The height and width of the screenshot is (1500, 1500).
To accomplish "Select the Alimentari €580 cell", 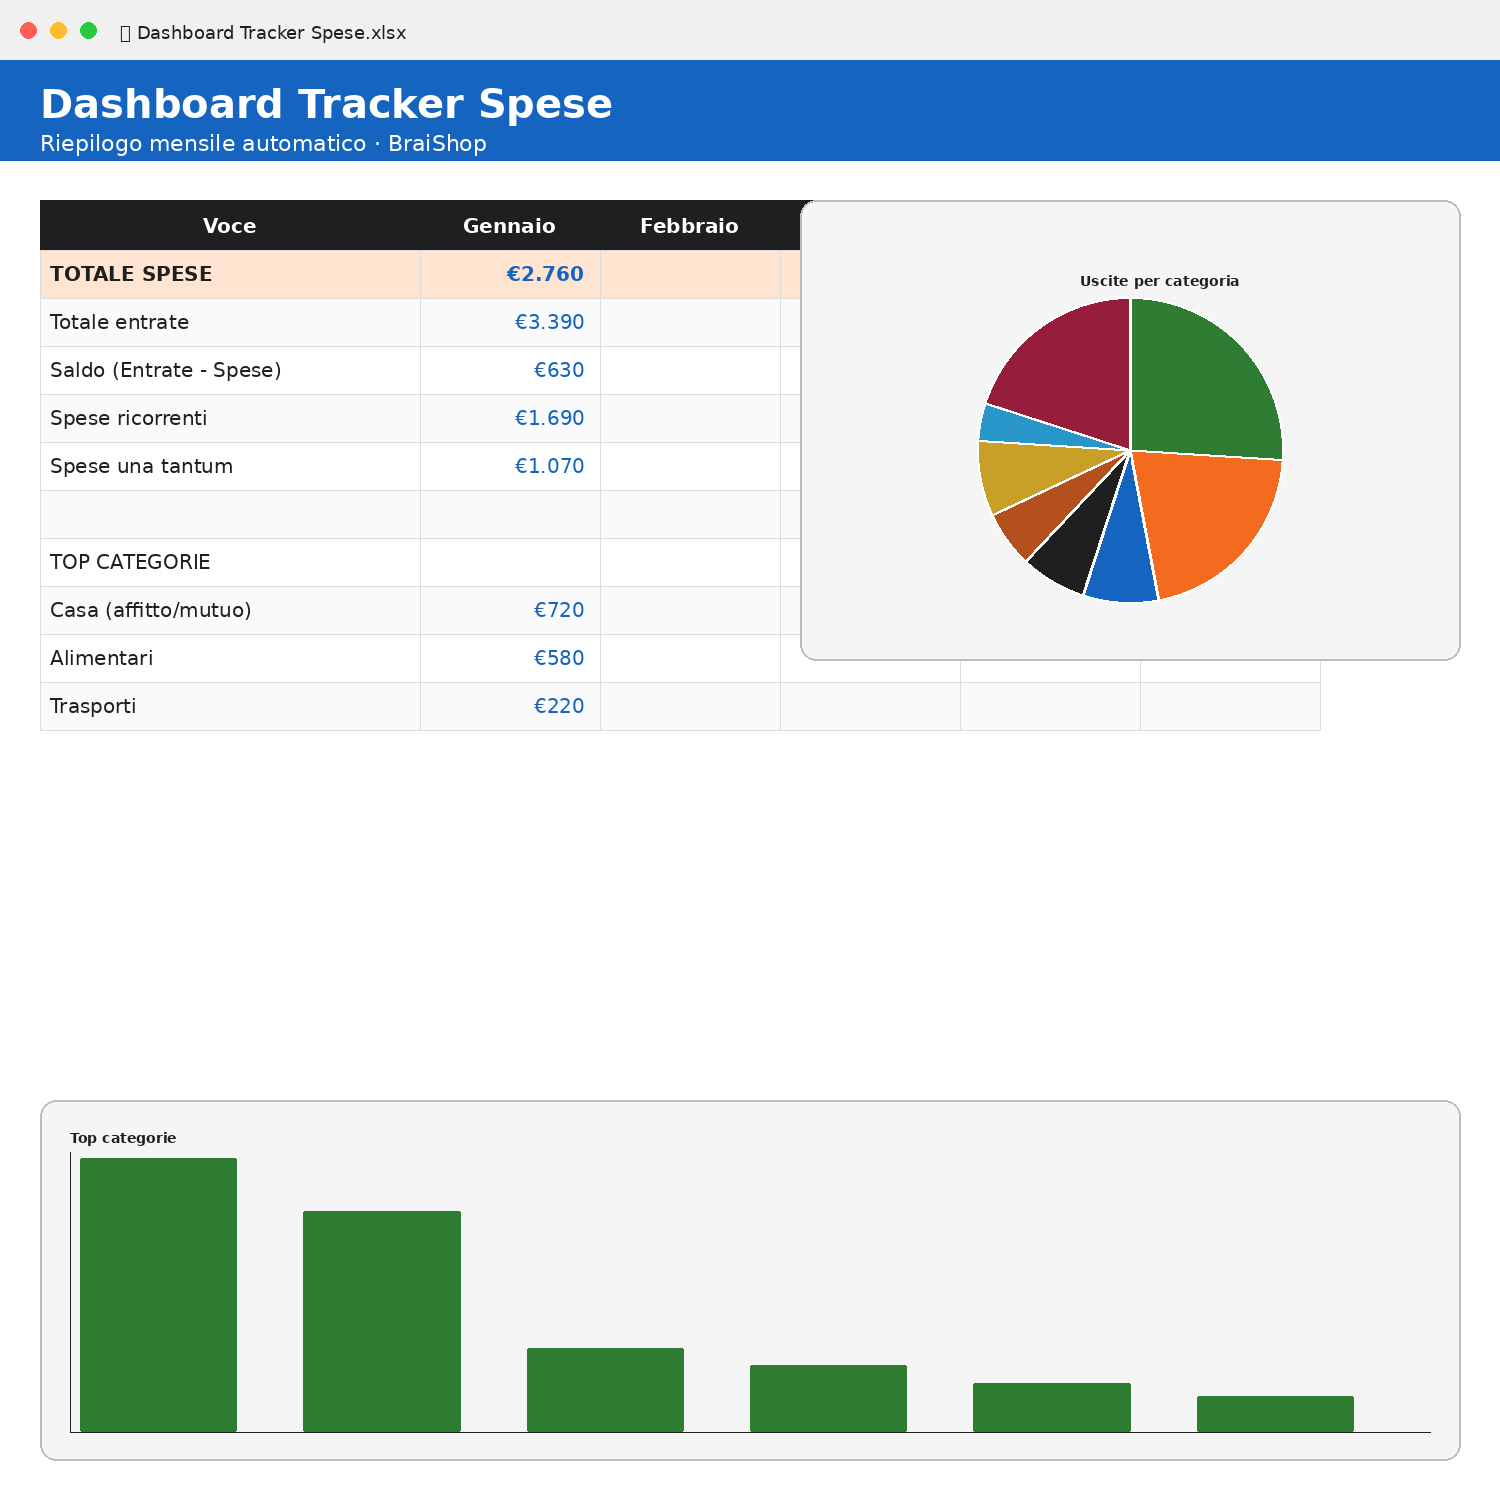I will (x=510, y=658).
